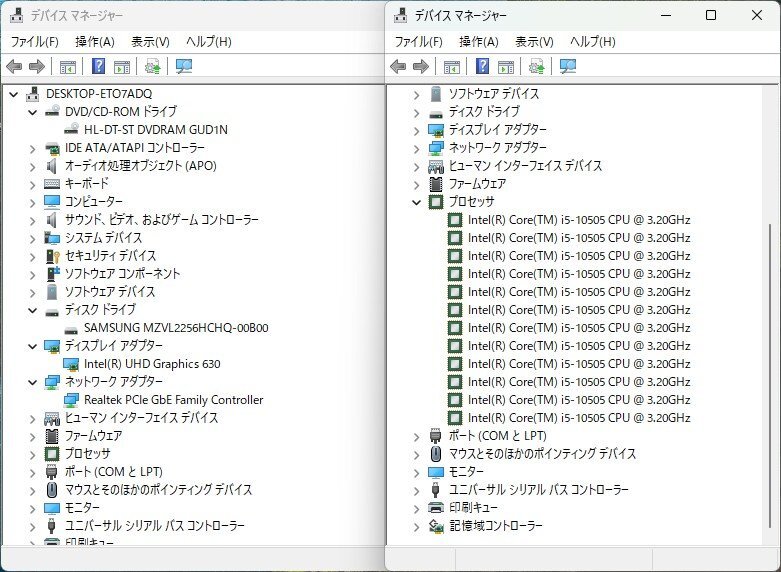
Task: Select Intel(R) UHD Graphics 630 adapter
Action: 152,364
